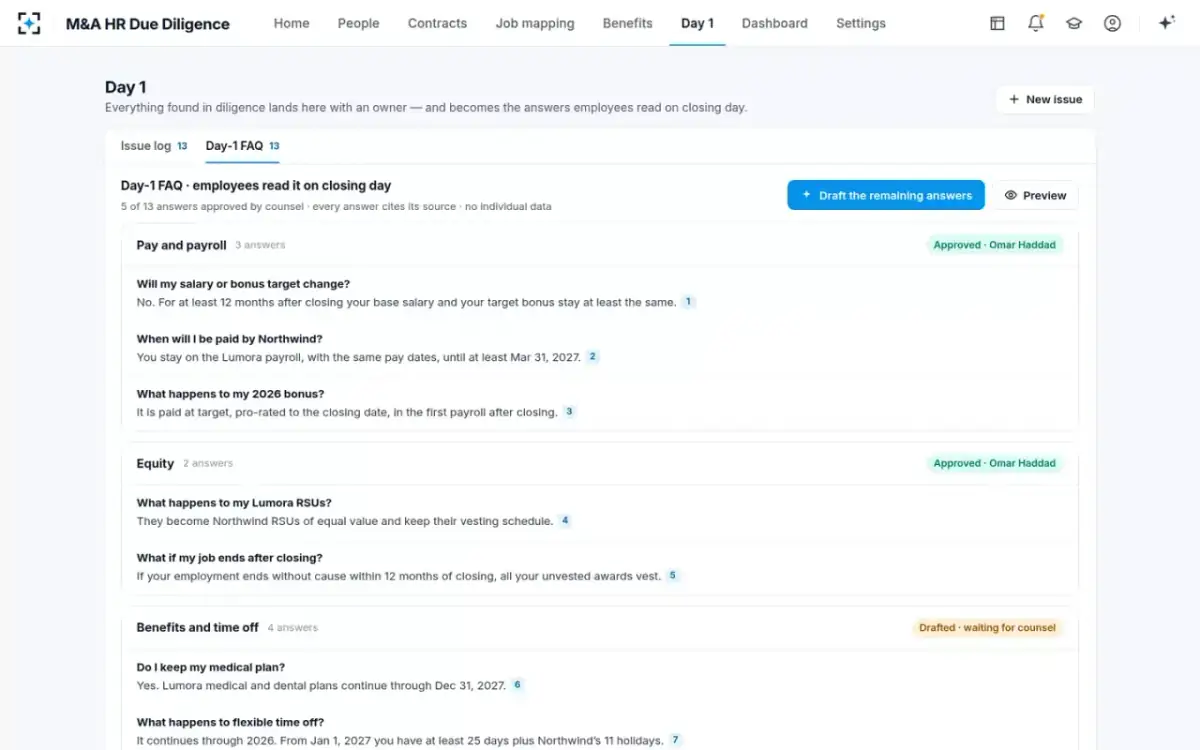Click citation badge 1 on salary answer
This screenshot has width=1200, height=750.
click(x=688, y=302)
